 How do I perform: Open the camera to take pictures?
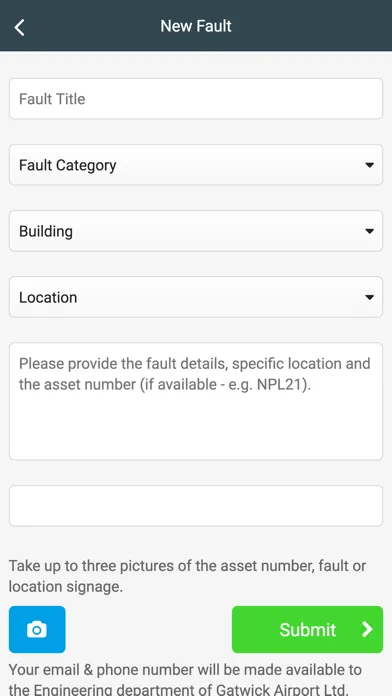[37, 629]
